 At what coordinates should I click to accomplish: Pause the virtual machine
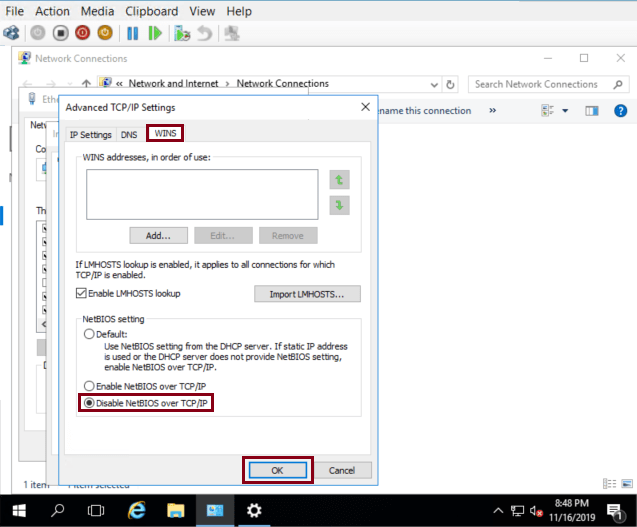click(132, 33)
